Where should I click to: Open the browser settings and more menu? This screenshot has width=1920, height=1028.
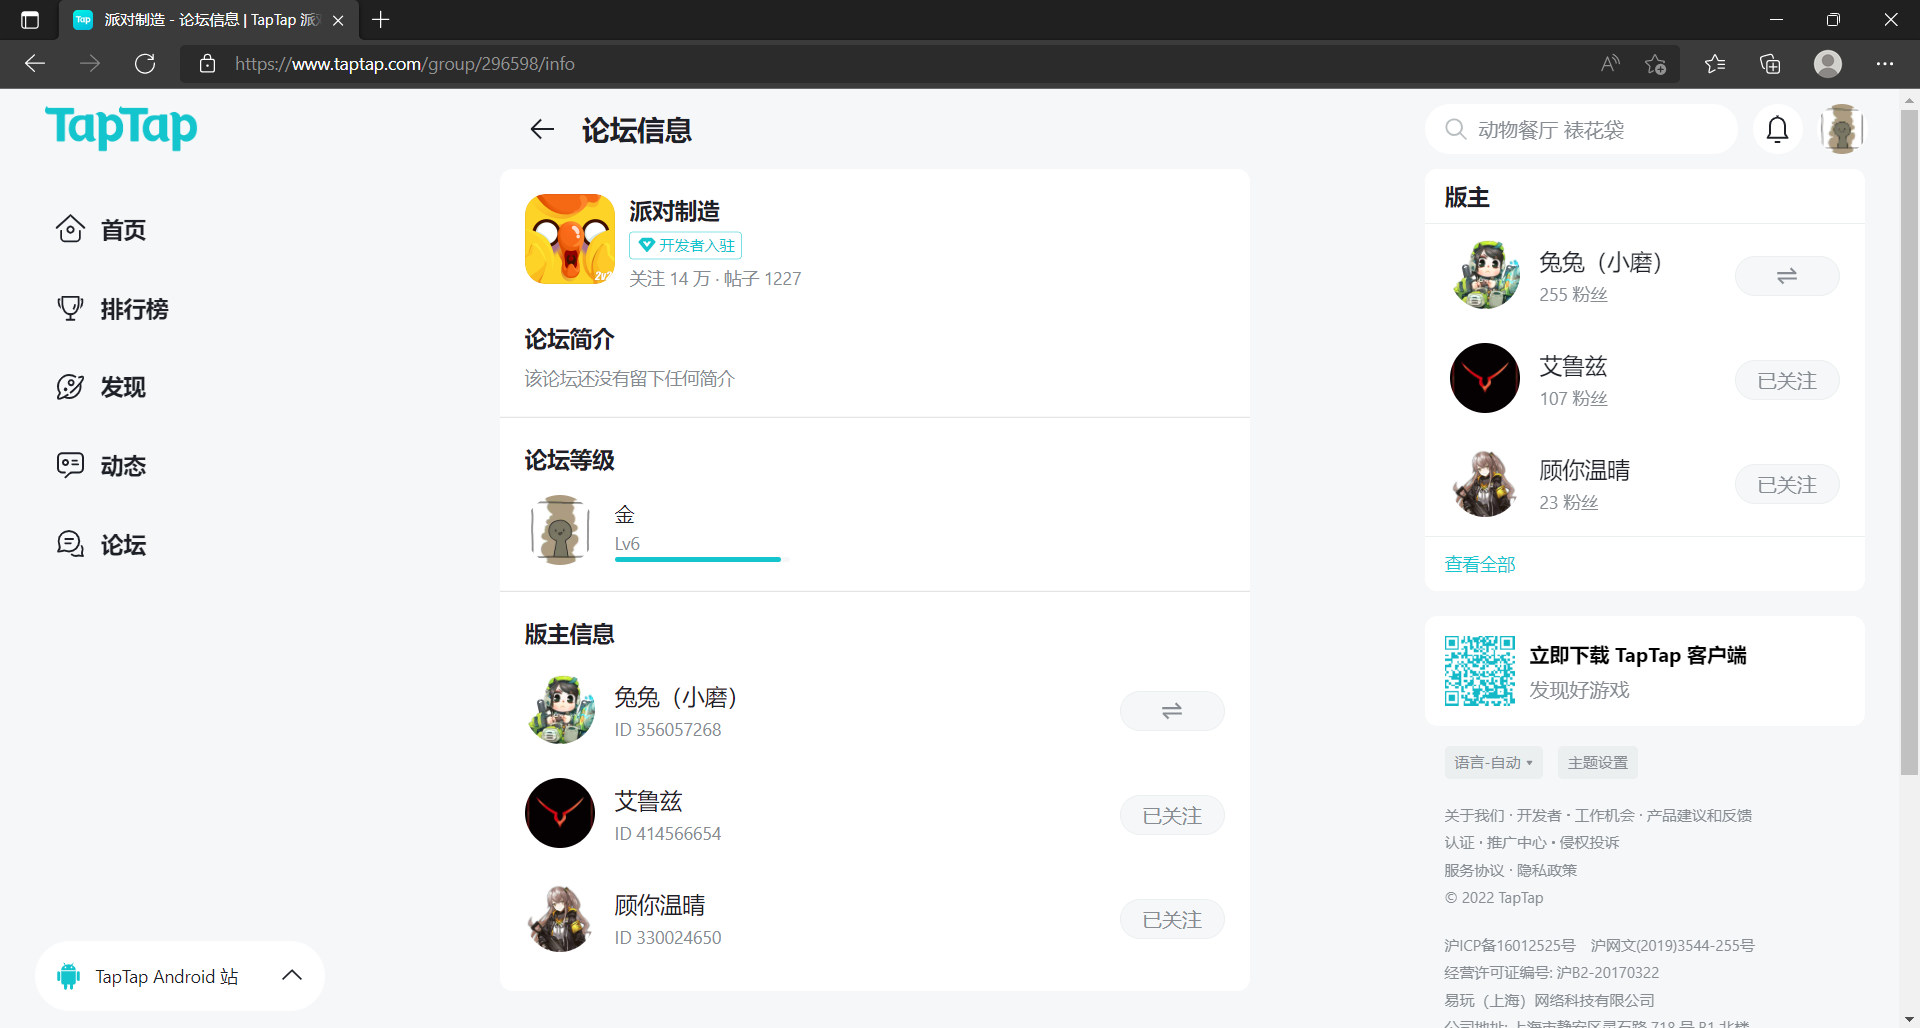pos(1885,64)
